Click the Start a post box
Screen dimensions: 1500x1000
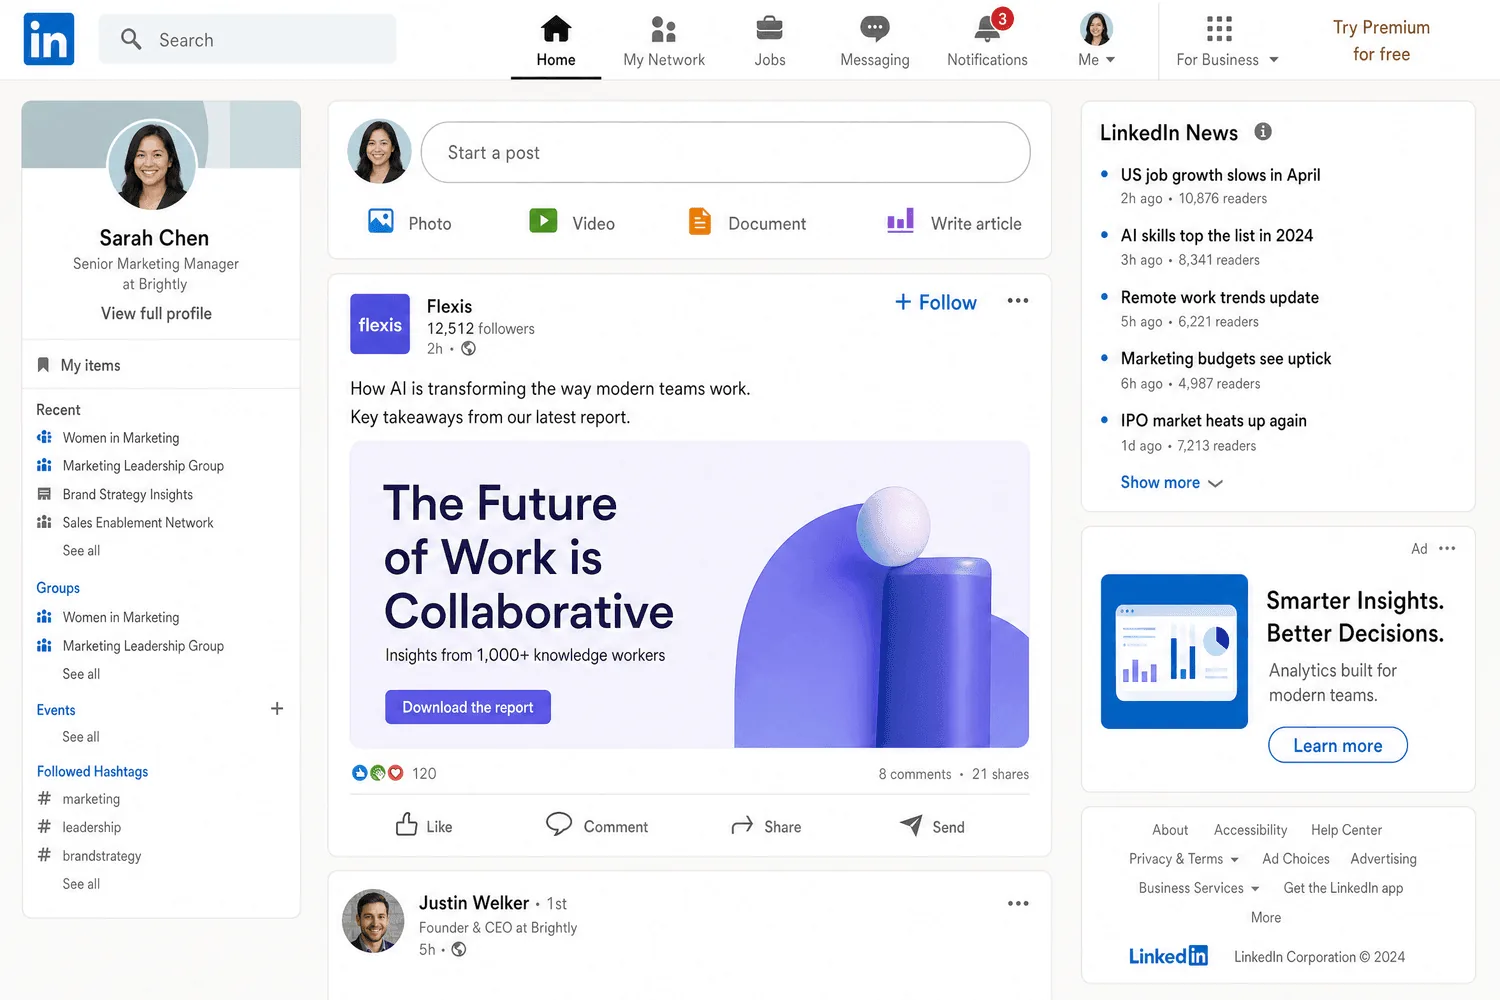[726, 152]
